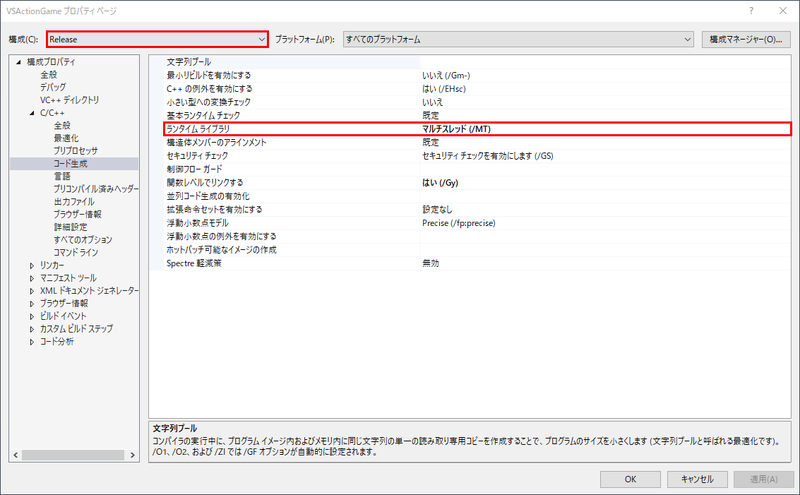Click the キャンセル button

[697, 479]
